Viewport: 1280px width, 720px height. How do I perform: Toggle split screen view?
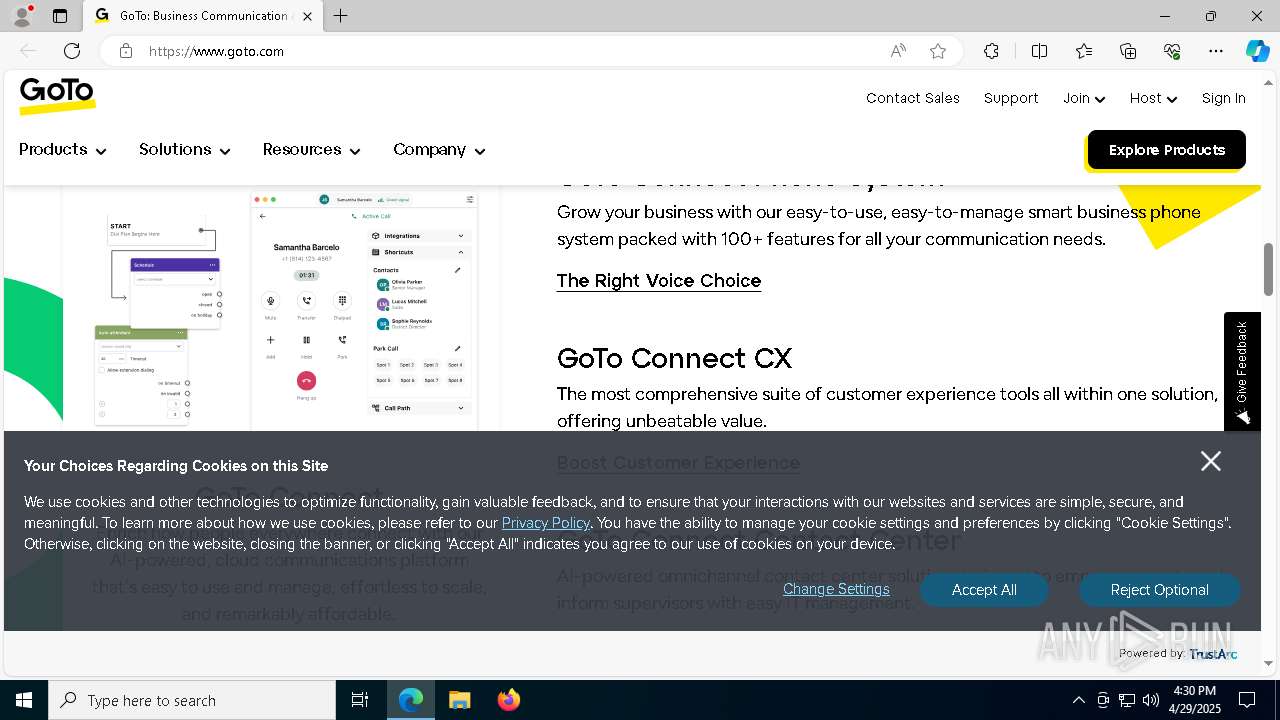[1039, 51]
